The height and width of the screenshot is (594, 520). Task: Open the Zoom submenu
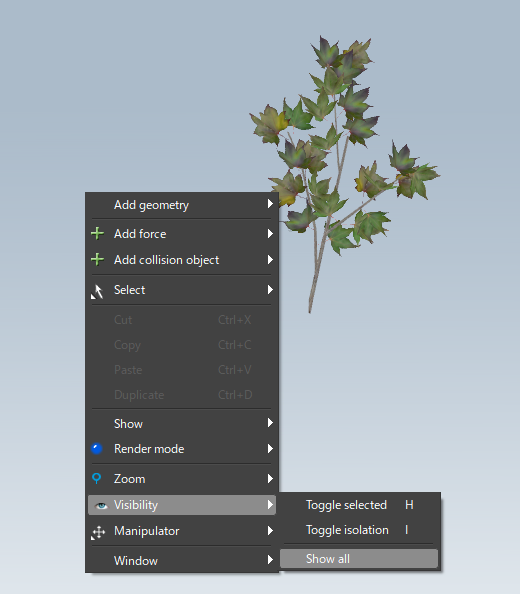click(182, 479)
